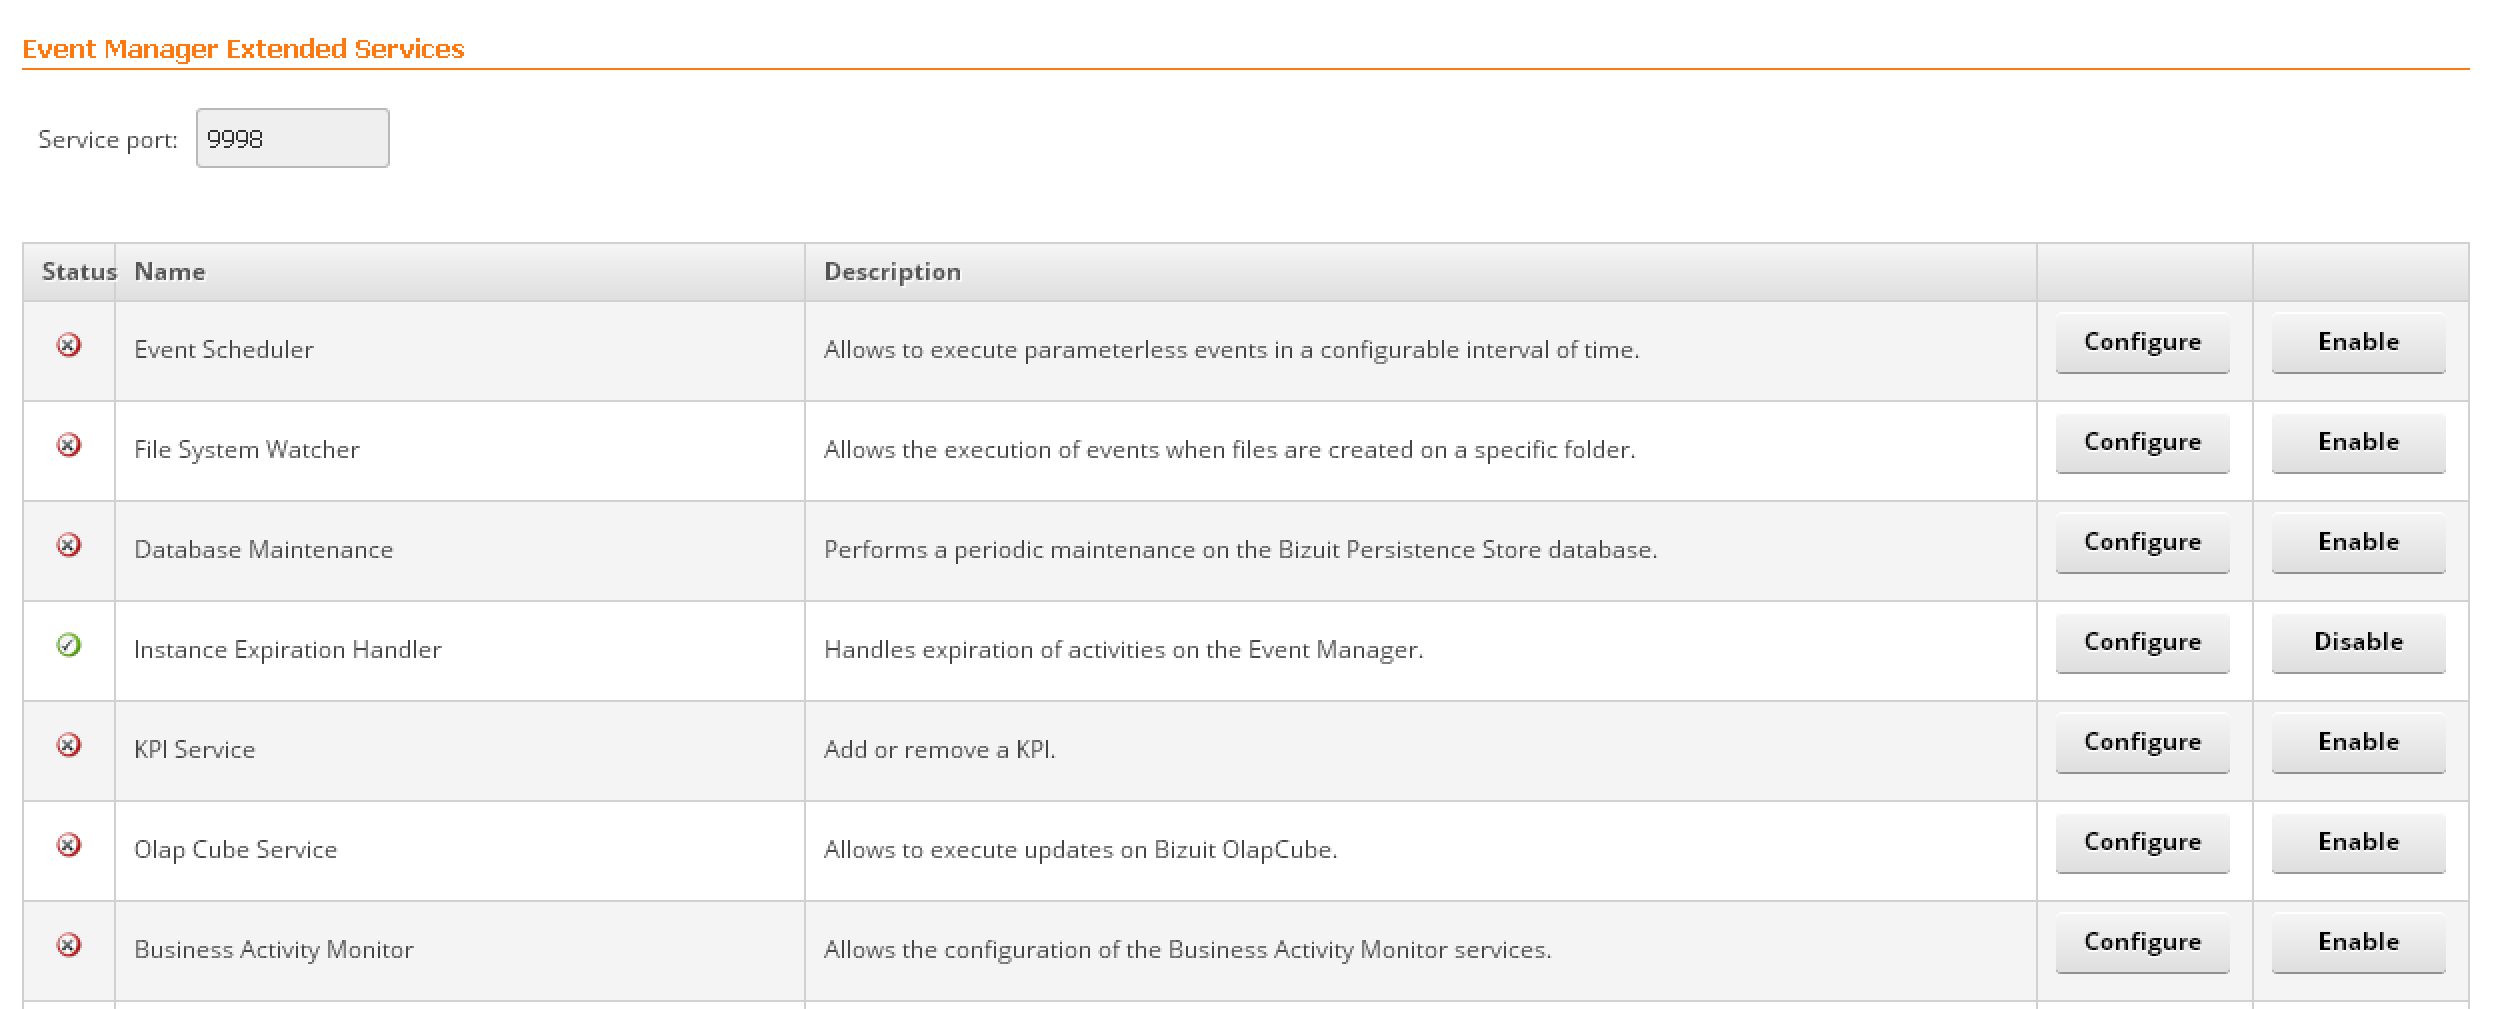Select the File System Watcher name cell

[460, 451]
